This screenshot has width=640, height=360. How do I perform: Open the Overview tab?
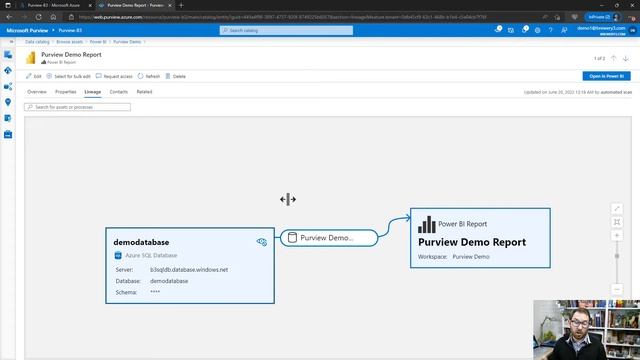tap(37, 92)
